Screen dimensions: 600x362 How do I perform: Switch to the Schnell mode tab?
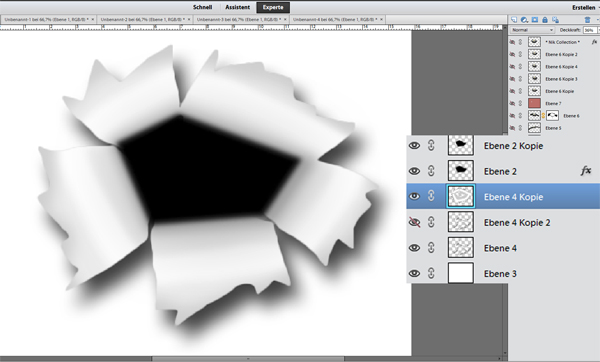[202, 7]
